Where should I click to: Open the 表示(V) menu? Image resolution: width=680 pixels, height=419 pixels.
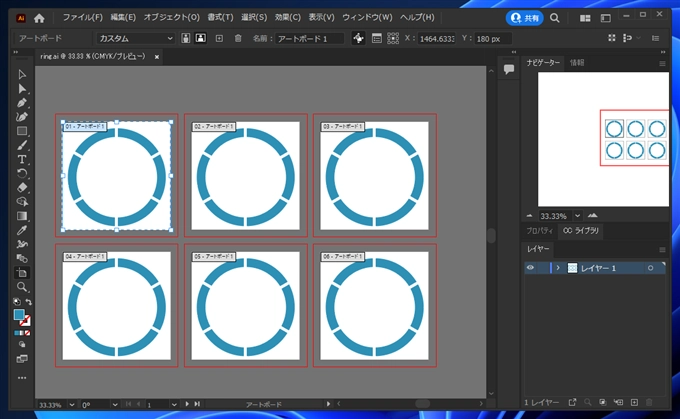(321, 17)
